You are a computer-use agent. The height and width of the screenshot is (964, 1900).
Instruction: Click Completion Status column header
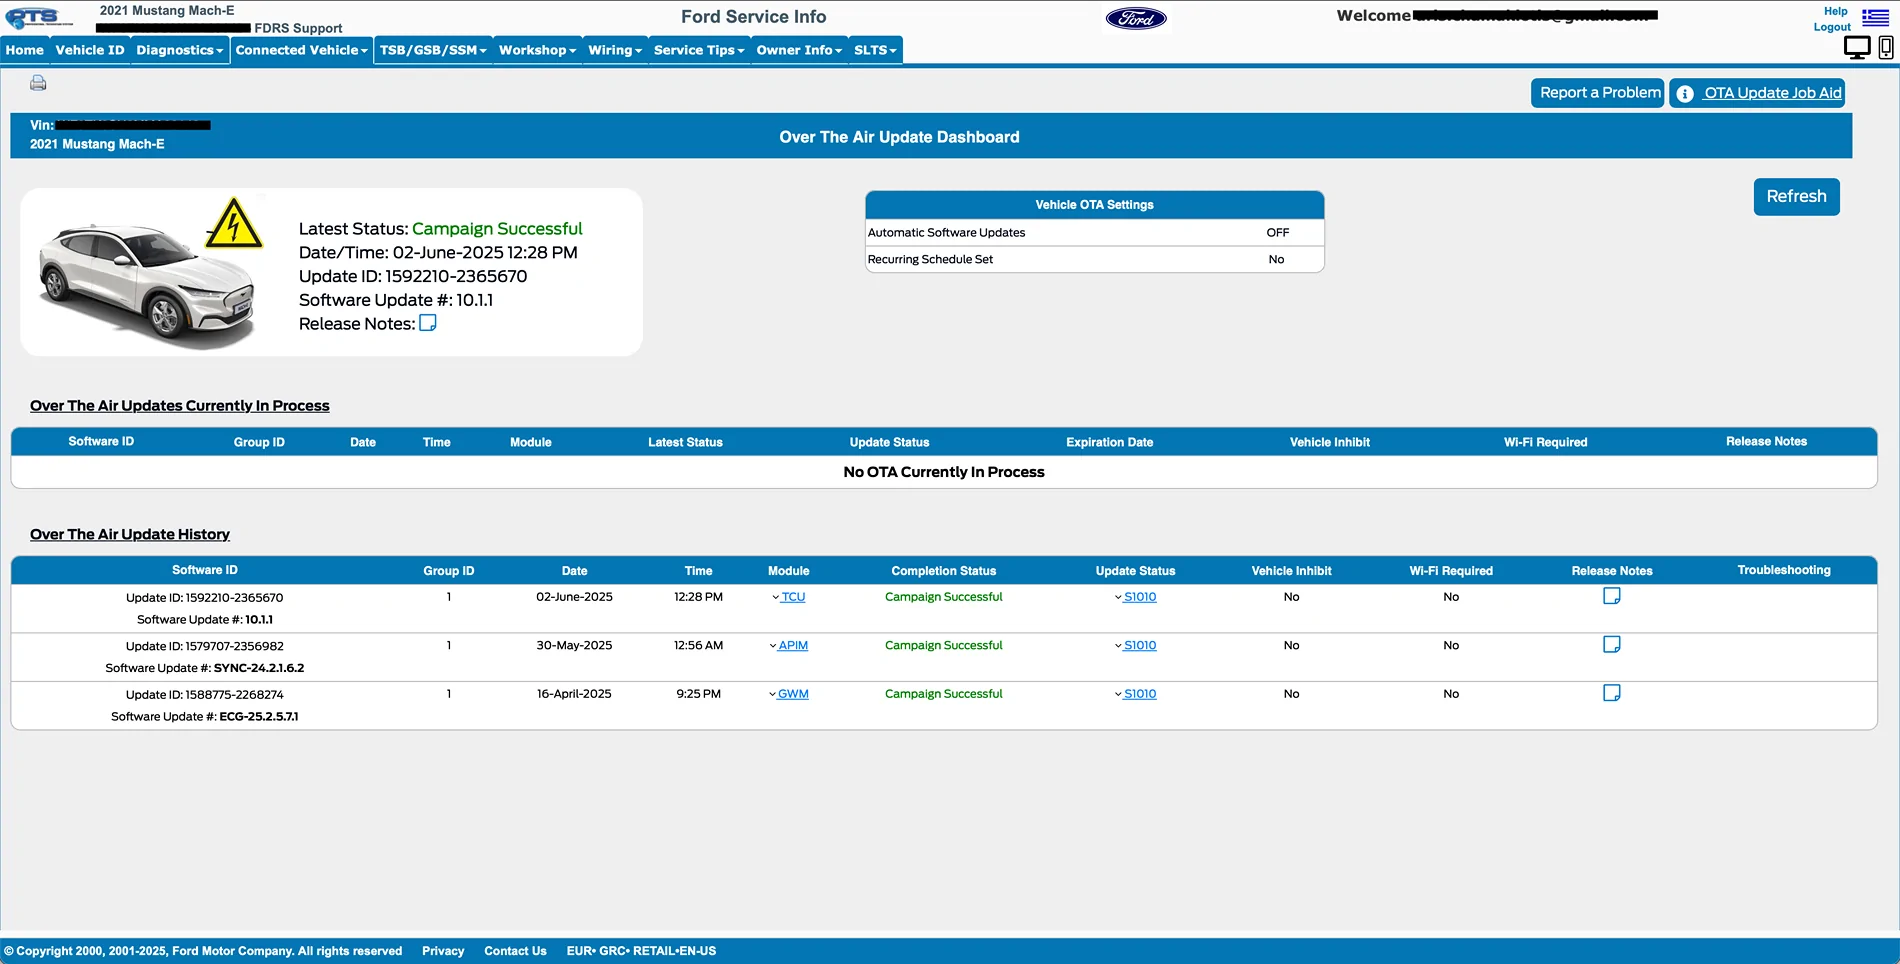943,571
